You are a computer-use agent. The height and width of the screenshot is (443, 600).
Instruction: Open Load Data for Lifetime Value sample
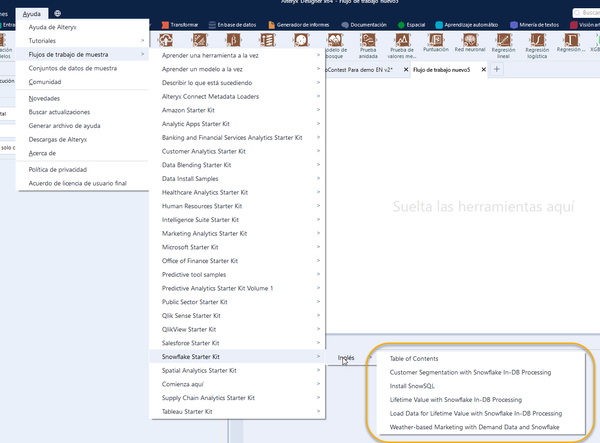point(481,414)
